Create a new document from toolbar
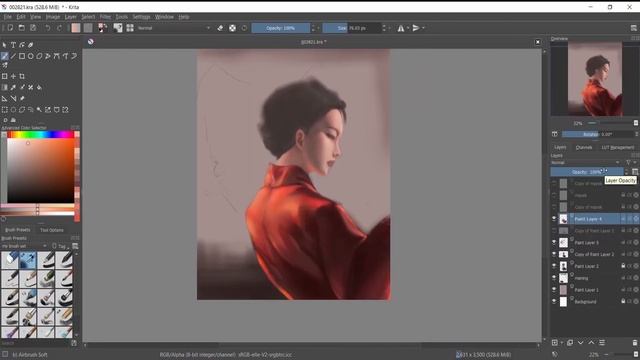640x360 pixels. point(10,28)
